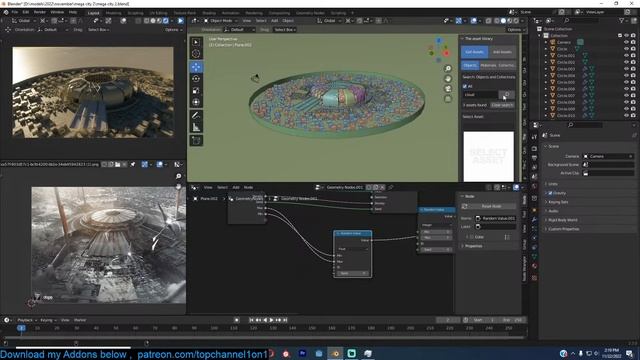
Task: Open the Camera selector dropdown in Scene properties
Action: (609, 156)
